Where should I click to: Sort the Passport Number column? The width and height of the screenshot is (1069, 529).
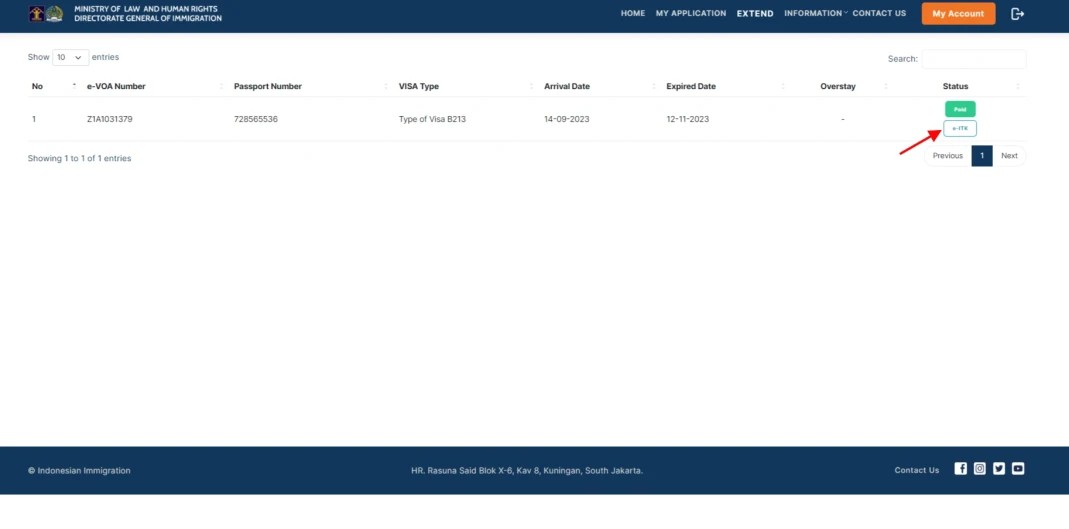point(387,86)
